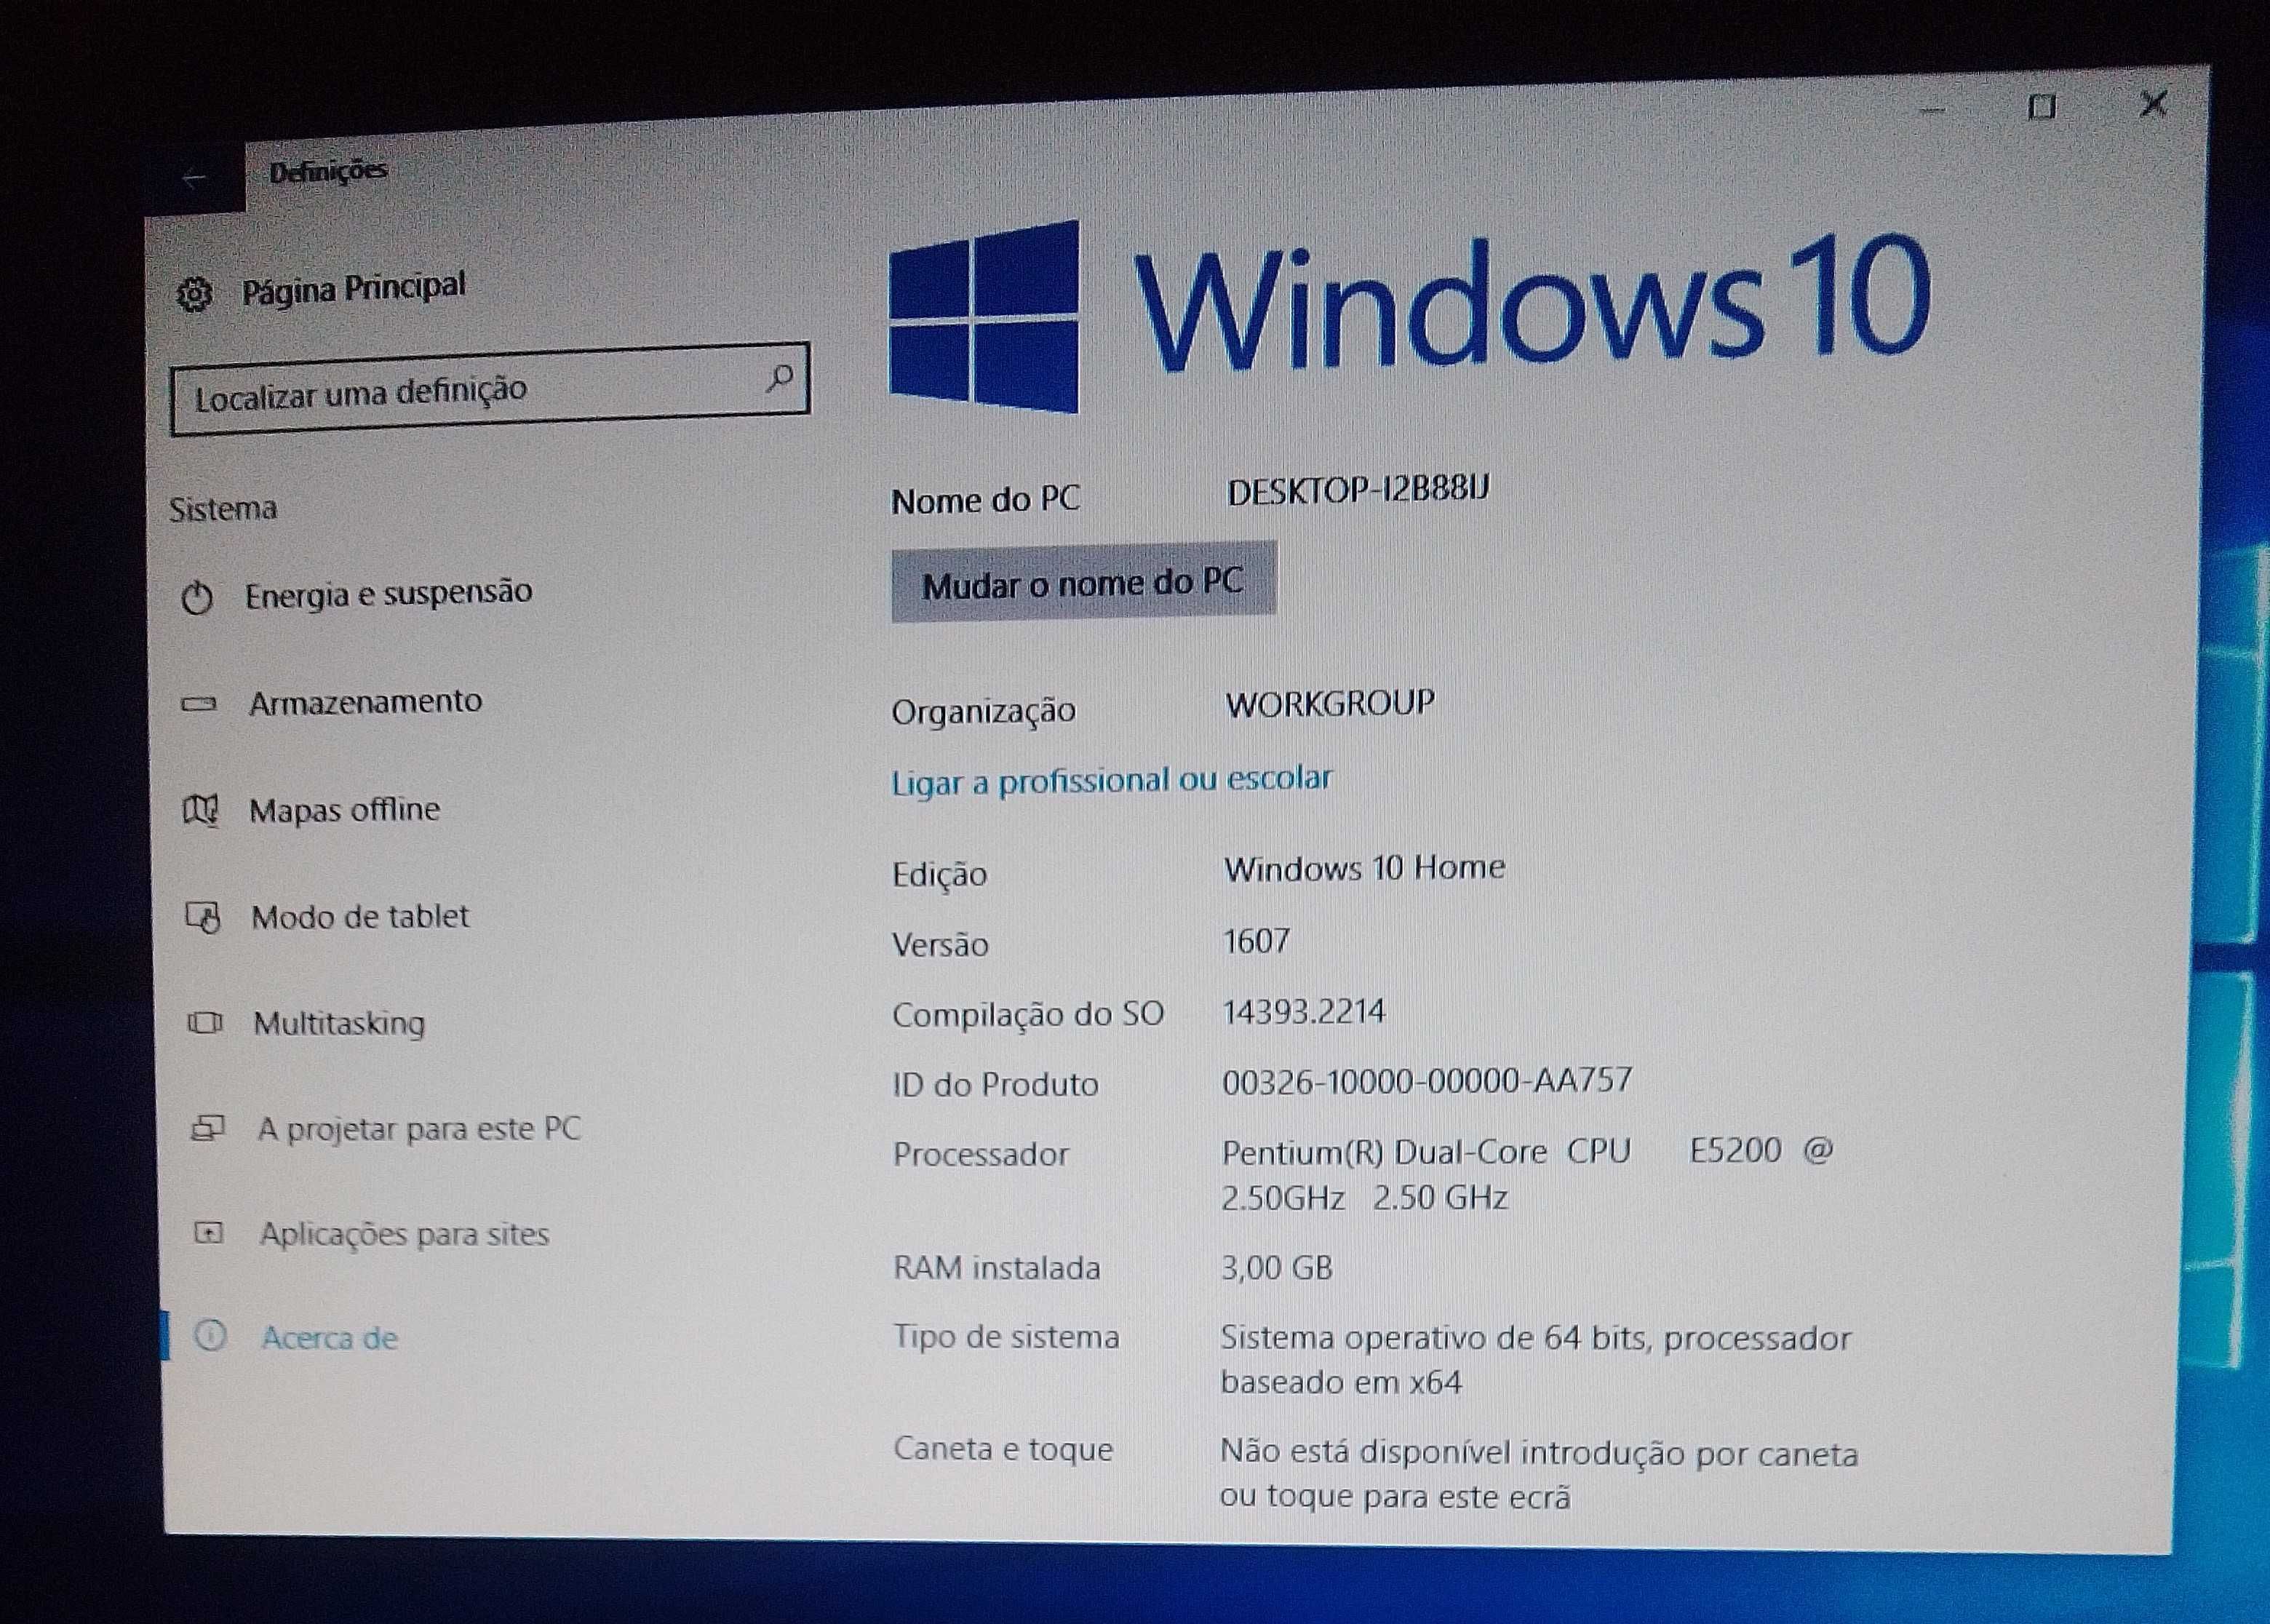The image size is (2270, 1624).
Task: Open A projetar para este PC
Action: point(419,1129)
